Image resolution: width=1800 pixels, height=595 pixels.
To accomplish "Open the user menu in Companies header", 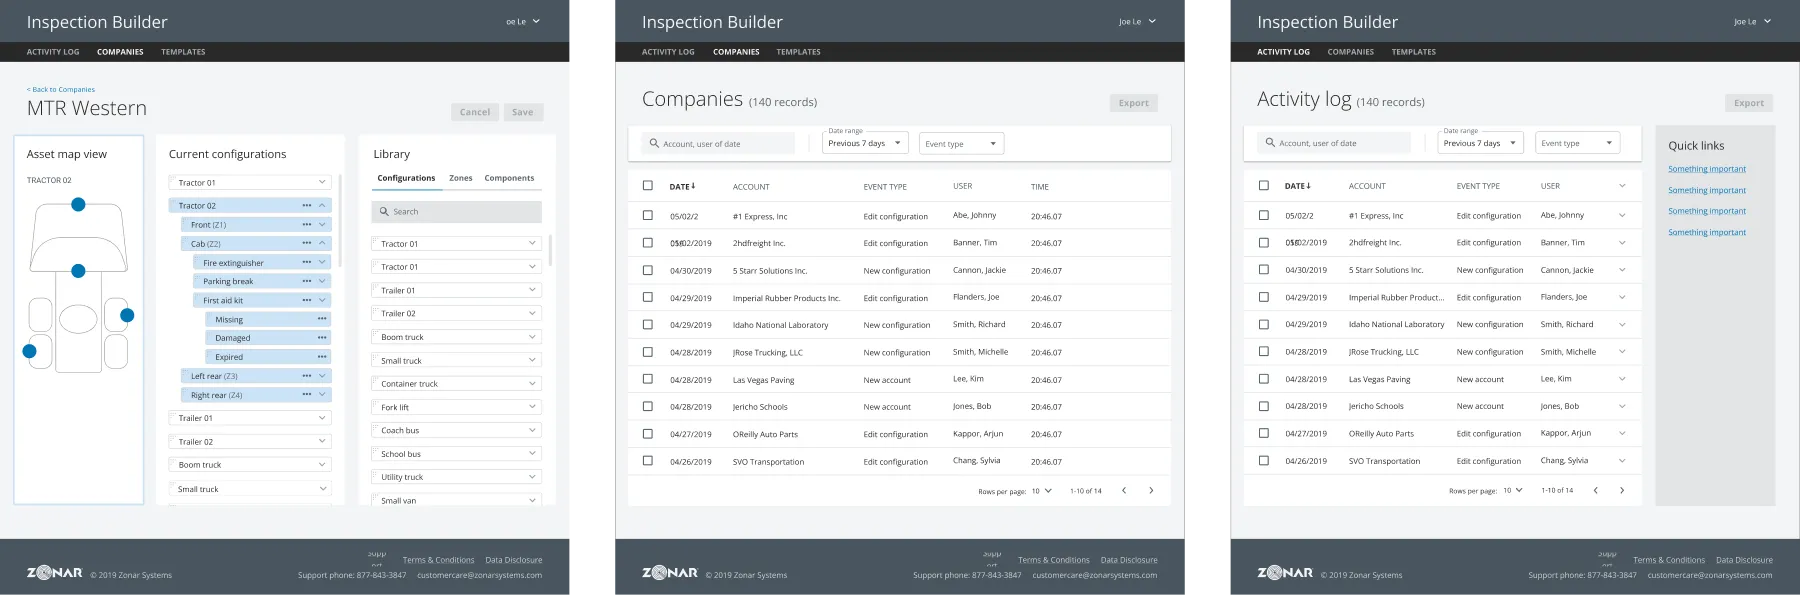I will [1139, 21].
